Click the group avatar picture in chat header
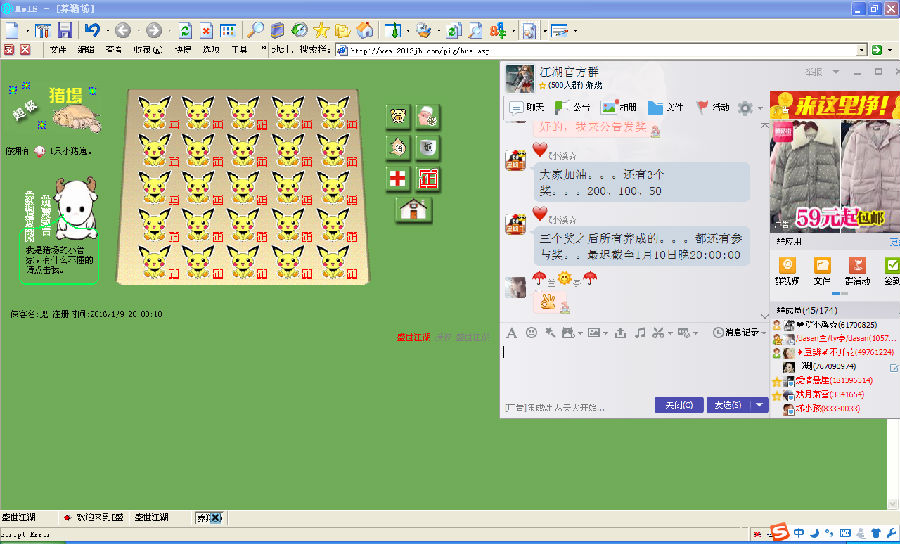900x544 pixels. coord(520,78)
